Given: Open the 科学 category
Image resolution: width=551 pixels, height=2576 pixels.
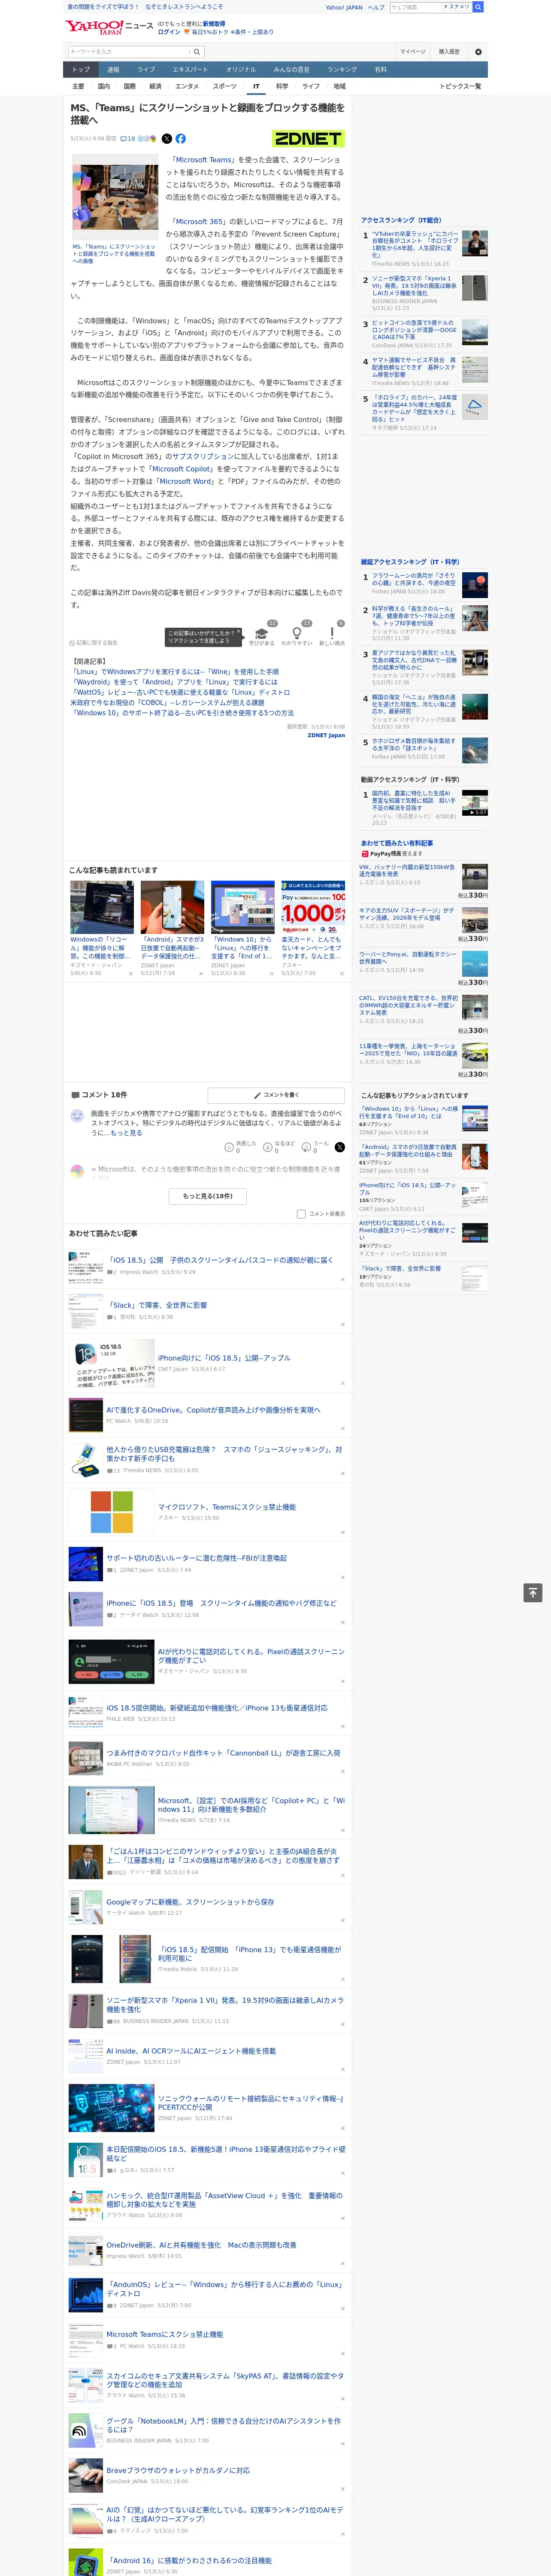Looking at the screenshot, I should point(282,86).
